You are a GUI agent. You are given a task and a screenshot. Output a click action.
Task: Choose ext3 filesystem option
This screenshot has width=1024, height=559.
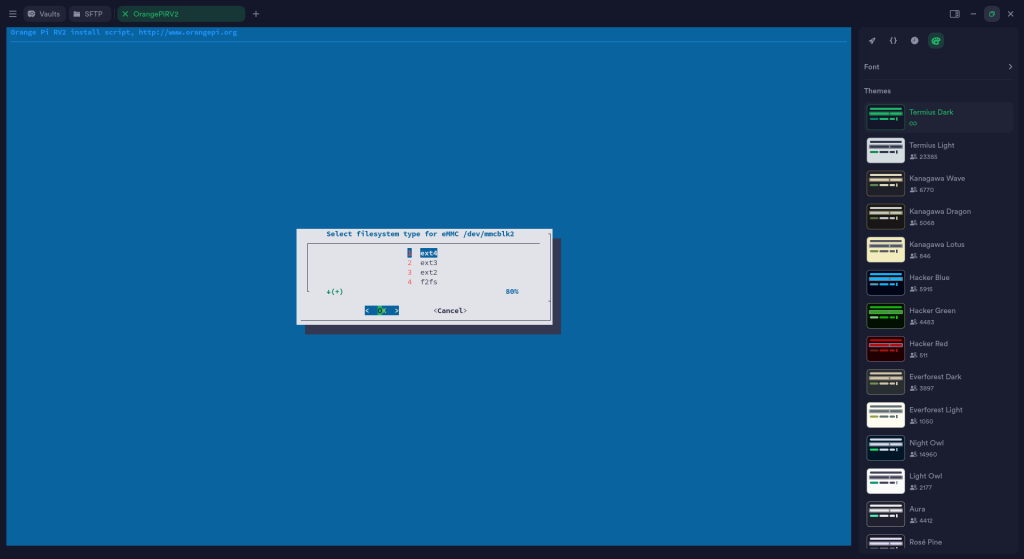(x=428, y=263)
